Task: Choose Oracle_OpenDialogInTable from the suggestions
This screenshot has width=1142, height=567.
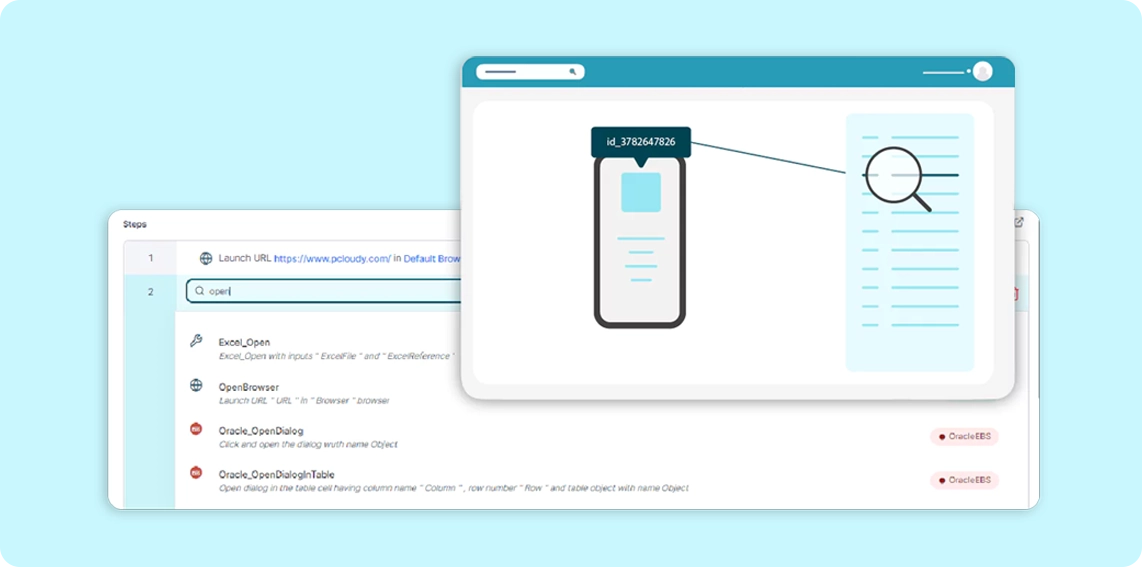Action: (x=276, y=474)
